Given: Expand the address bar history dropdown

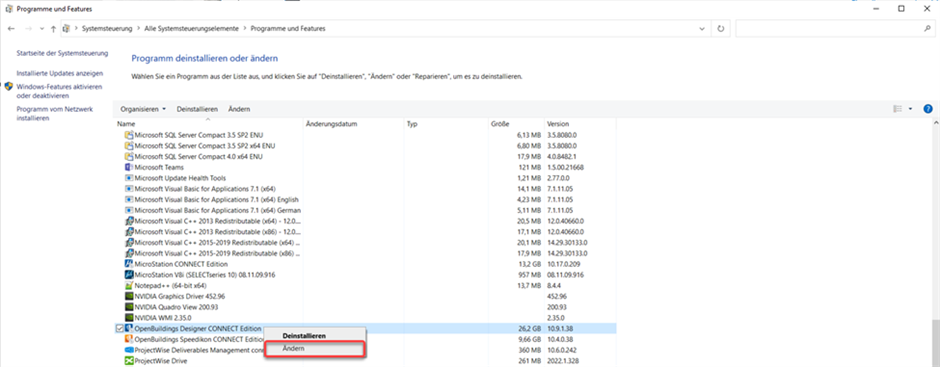Looking at the screenshot, I should [x=702, y=28].
